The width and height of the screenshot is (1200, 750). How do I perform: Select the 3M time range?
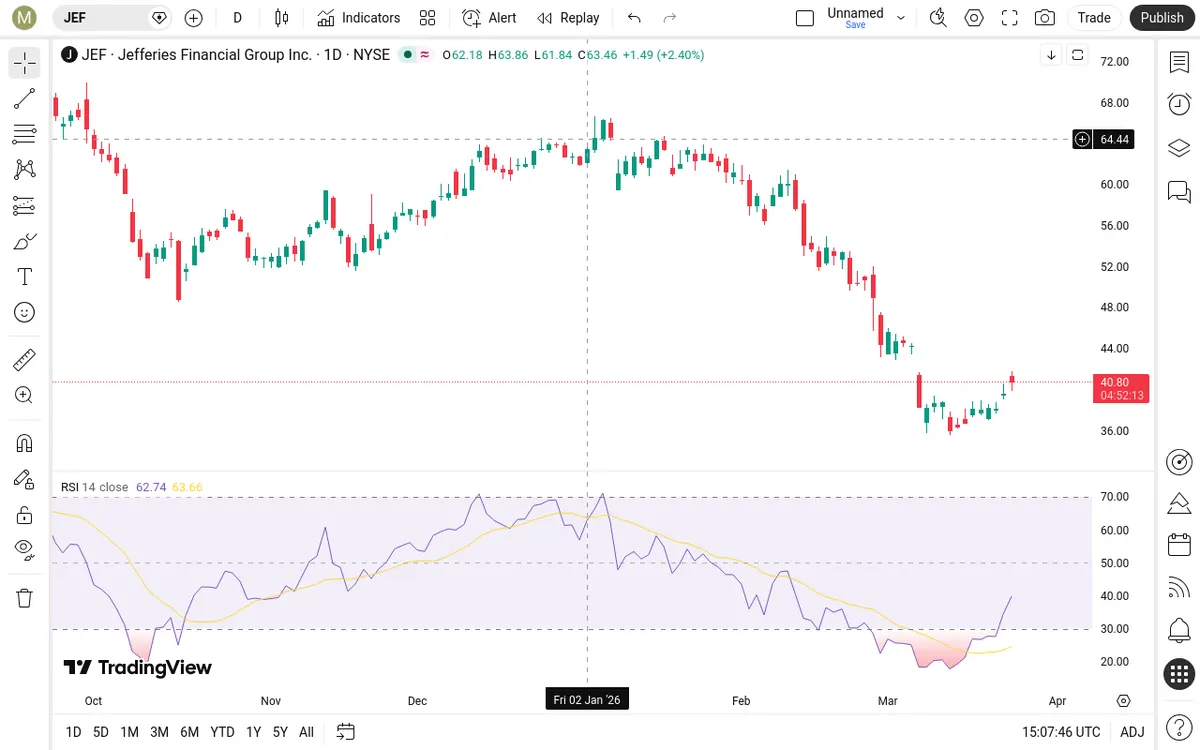pos(159,732)
